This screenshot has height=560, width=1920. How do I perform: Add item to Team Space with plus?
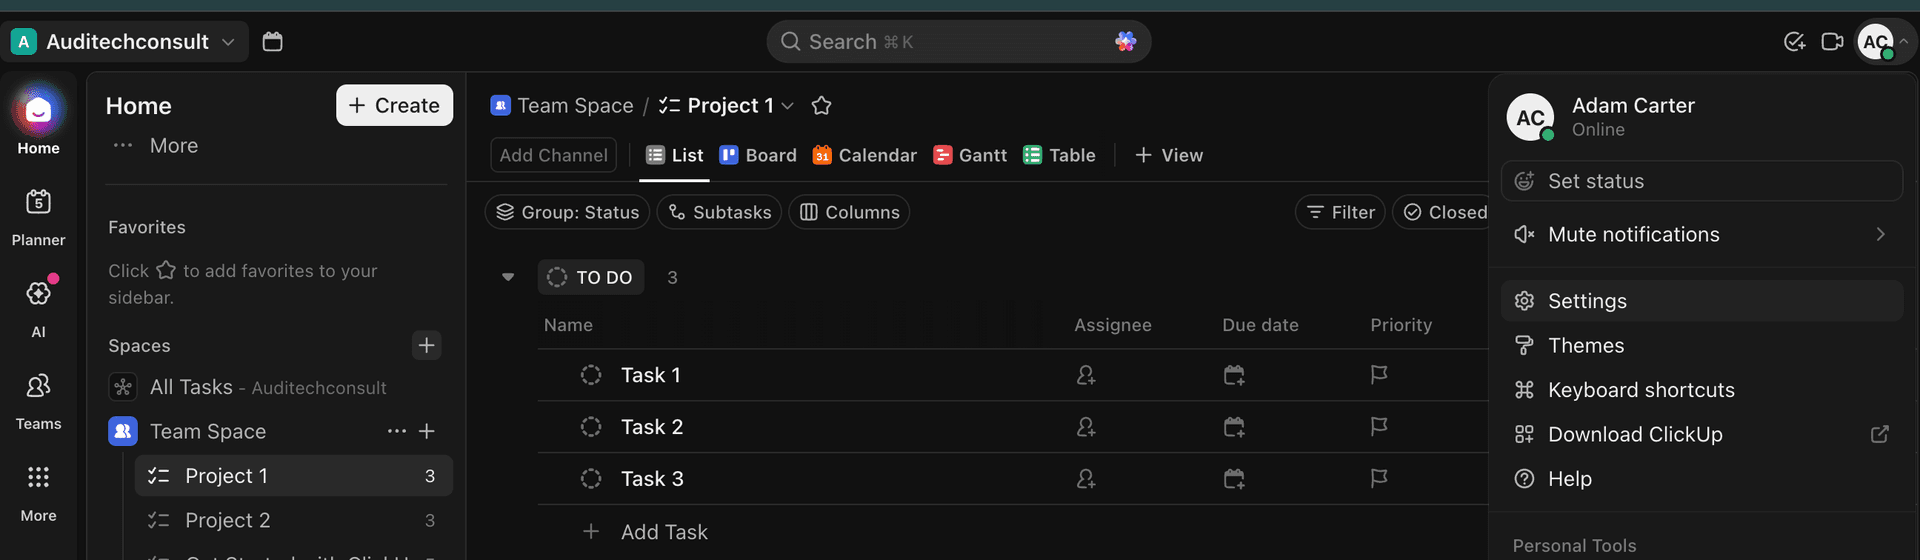(427, 431)
